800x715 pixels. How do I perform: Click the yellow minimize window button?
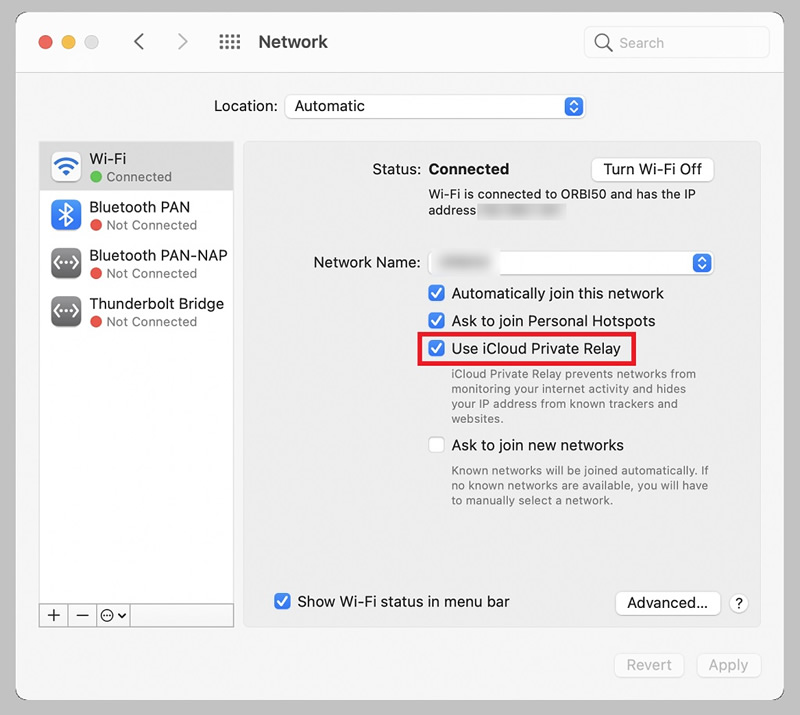68,42
